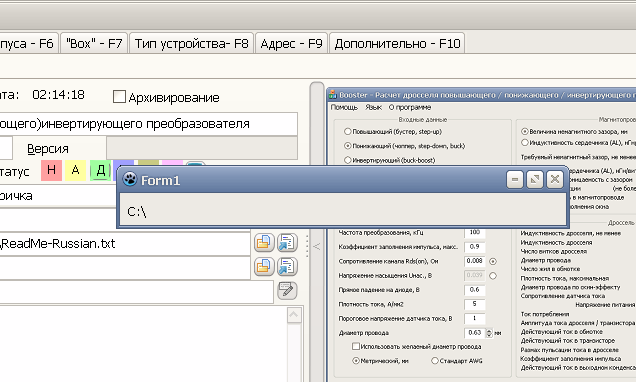Minimize the Form1 window
This screenshot has height=382, width=636.
[x=515, y=179]
